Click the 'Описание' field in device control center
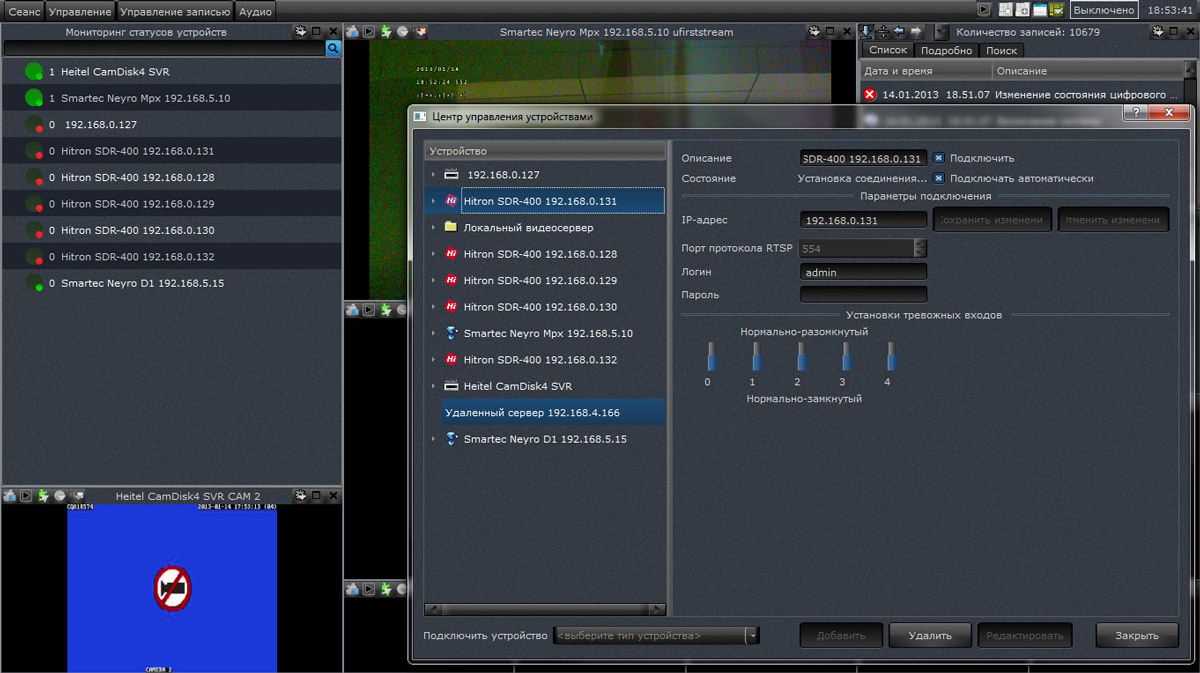Viewport: 1200px width, 673px height. click(863, 158)
